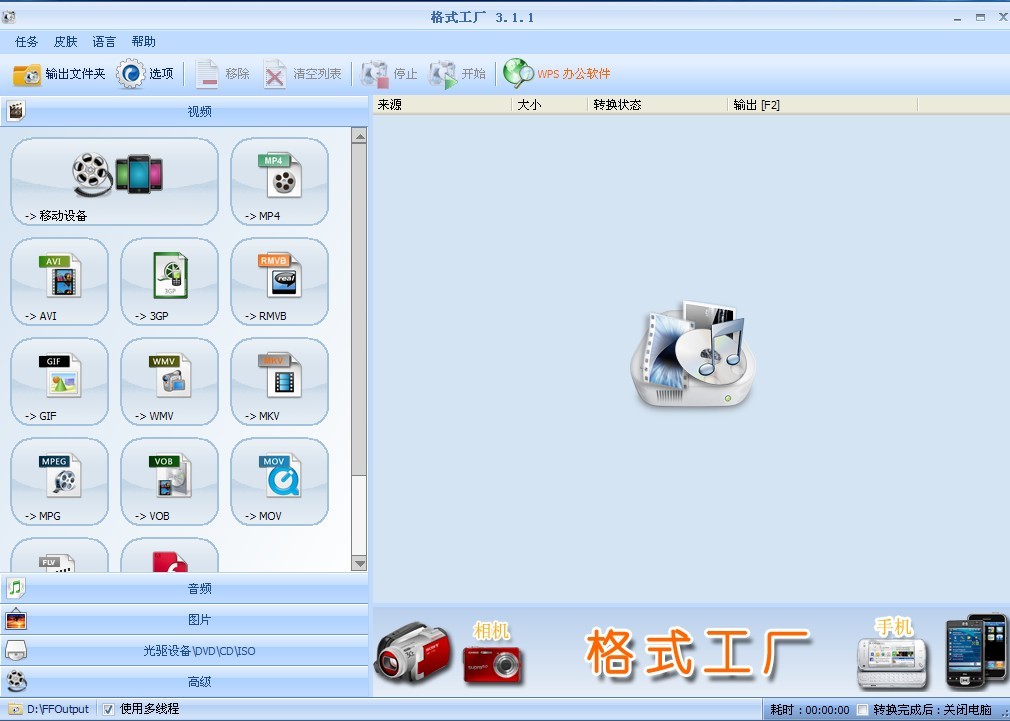Click the 耗时：00:00:00 elapsed time text

(x=810, y=710)
